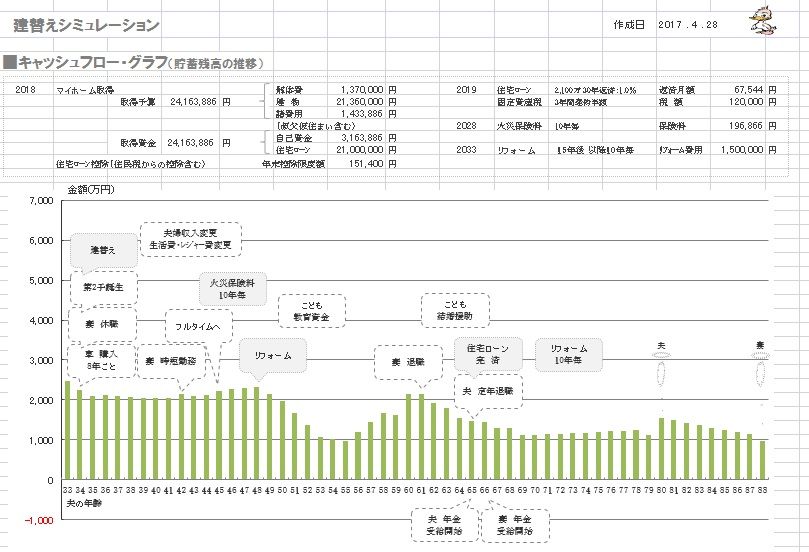Click the 取得予算 value '24,163,886'

tap(193, 102)
